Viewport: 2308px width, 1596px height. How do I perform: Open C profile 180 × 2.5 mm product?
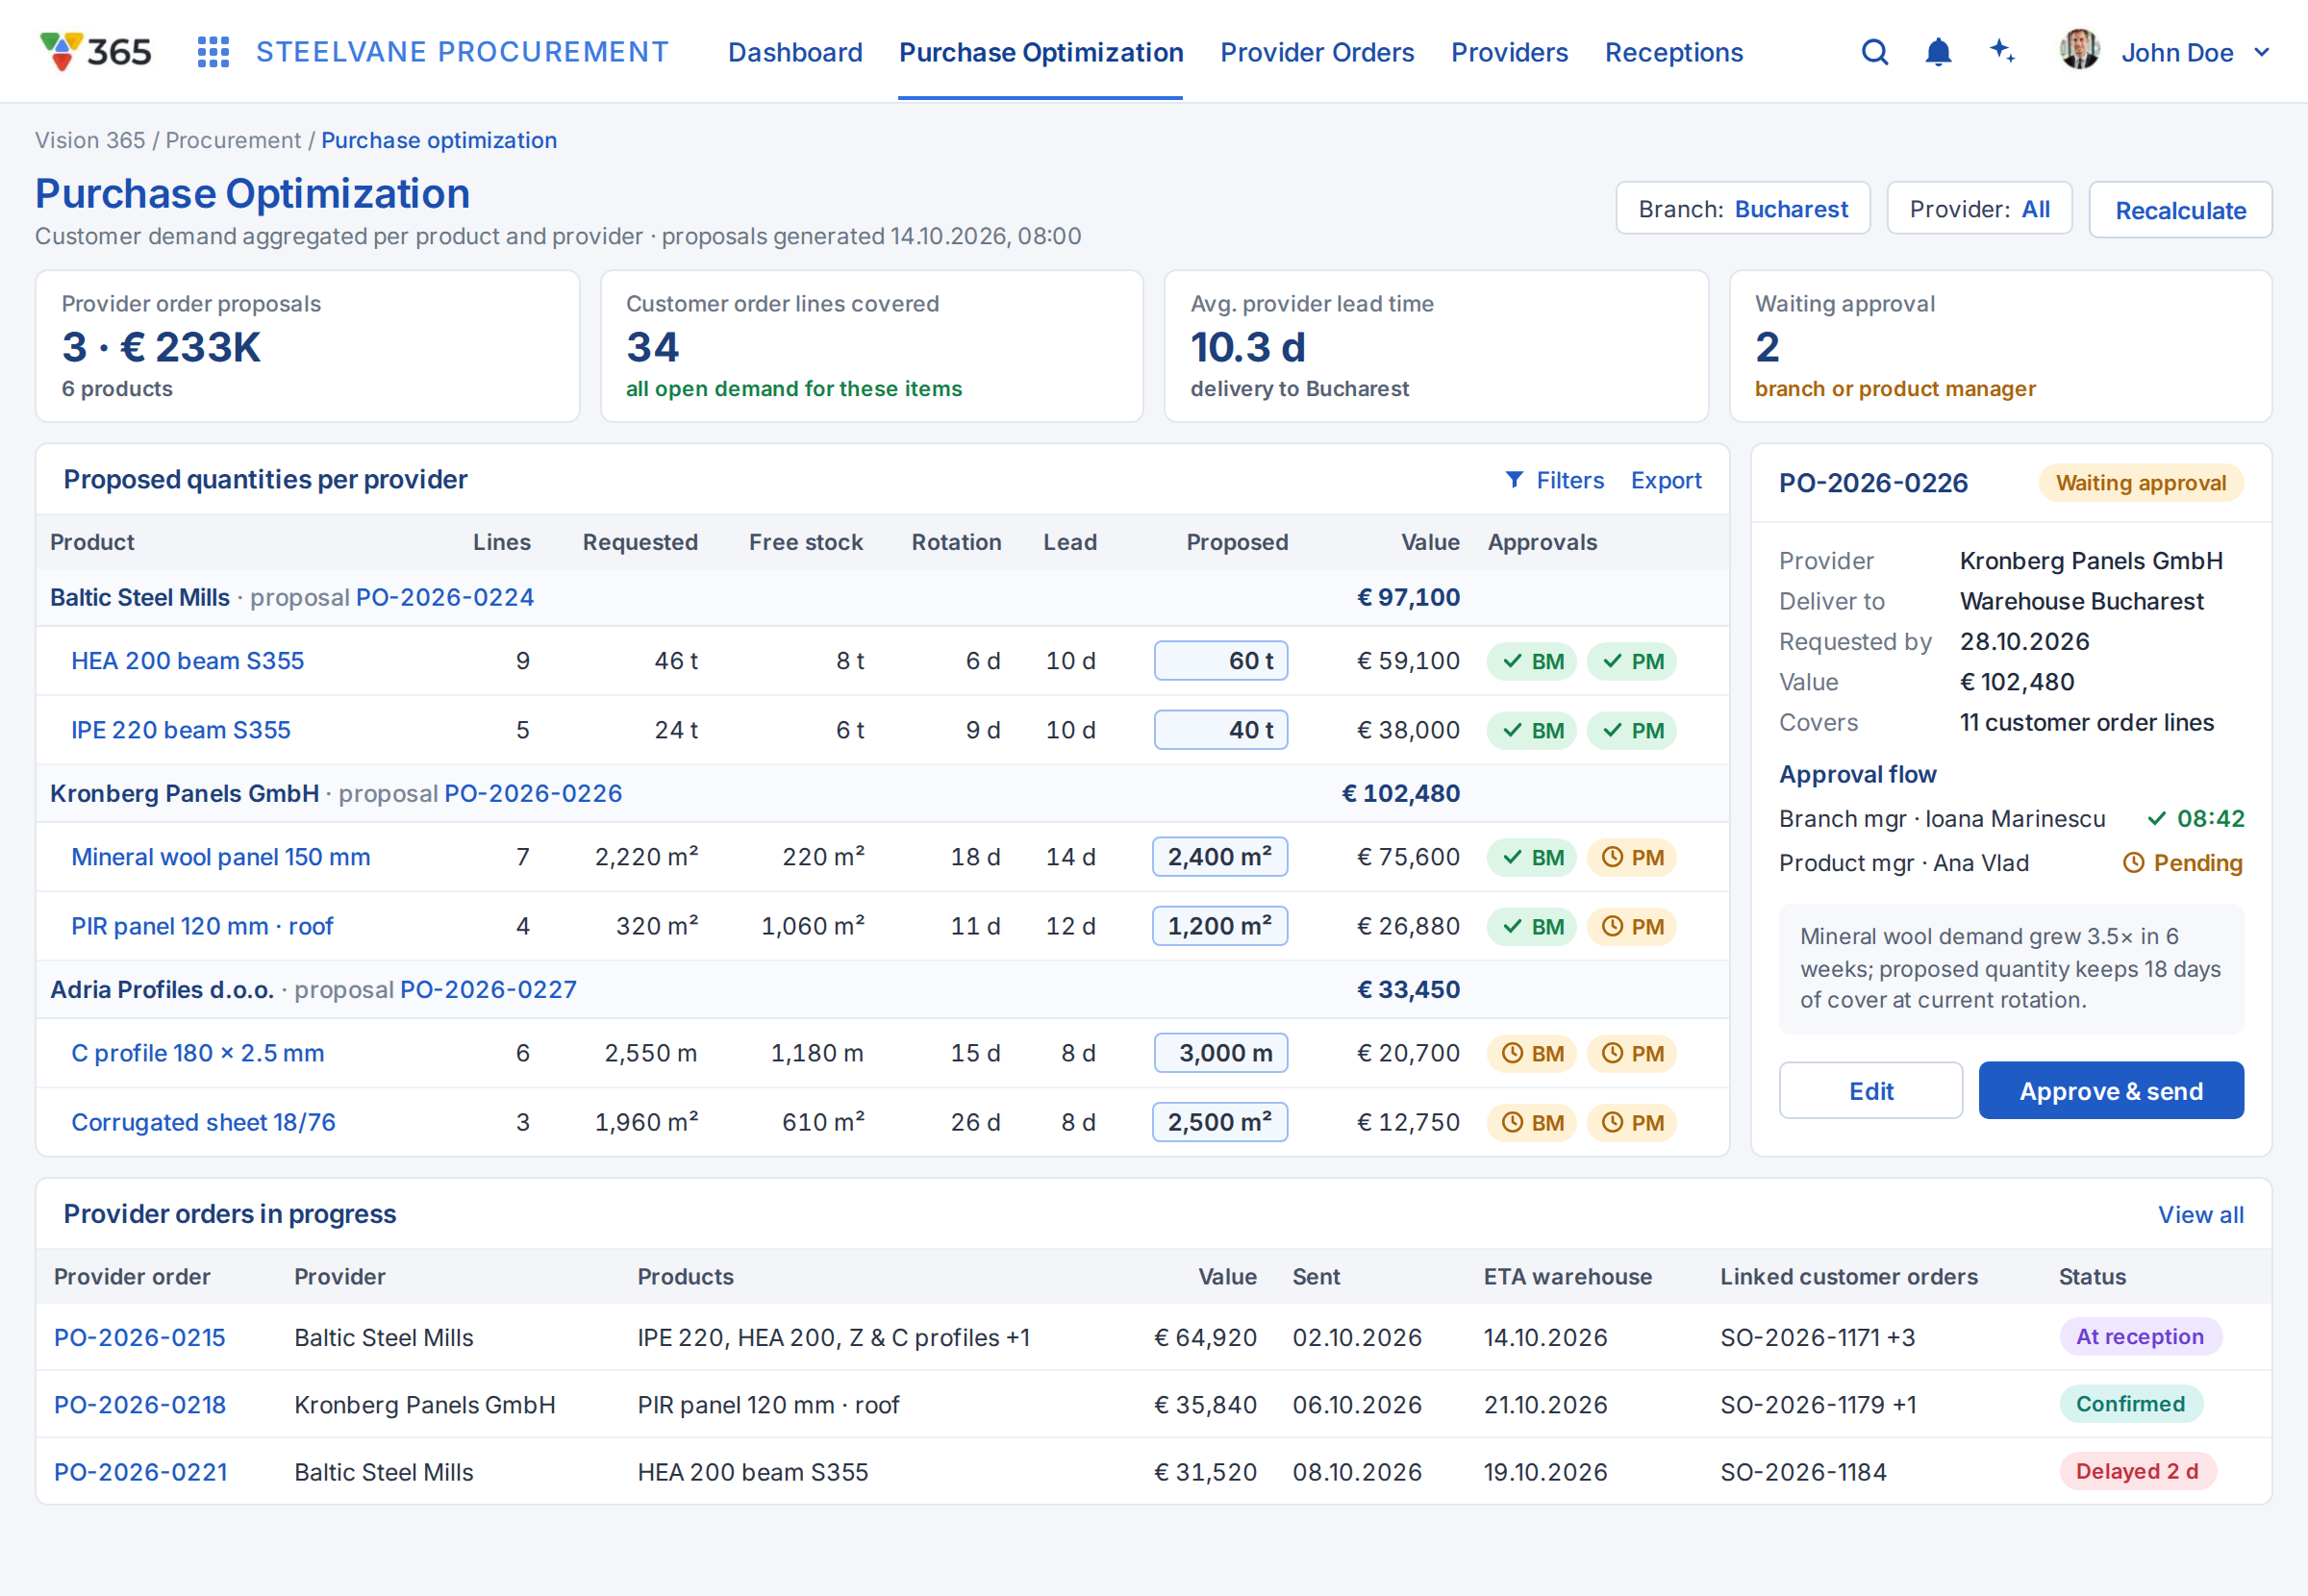click(198, 1053)
